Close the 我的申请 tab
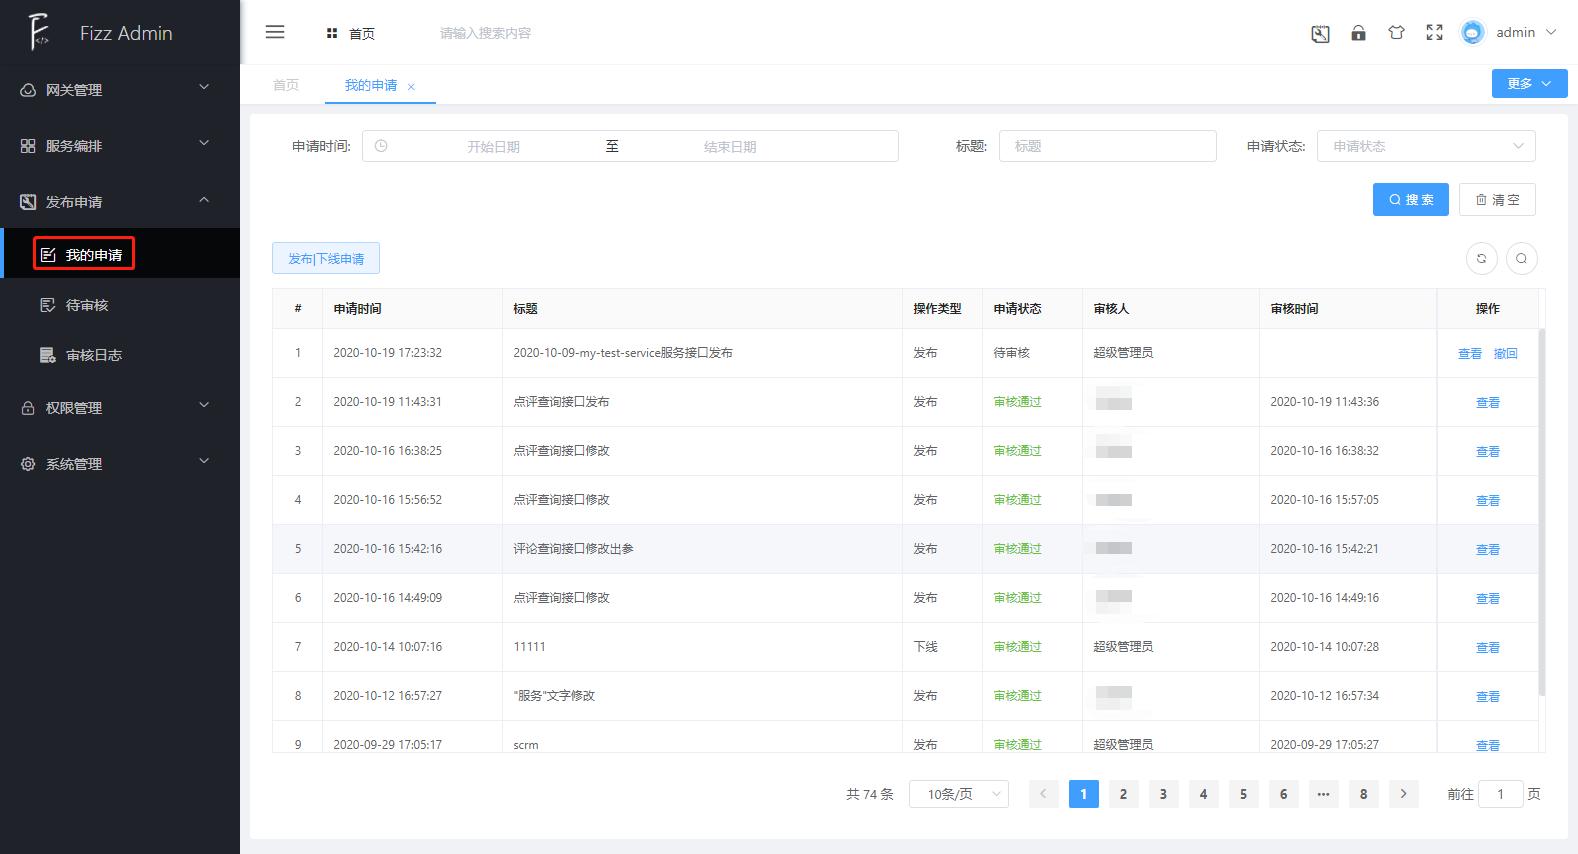Image resolution: width=1578 pixels, height=854 pixels. [x=411, y=87]
